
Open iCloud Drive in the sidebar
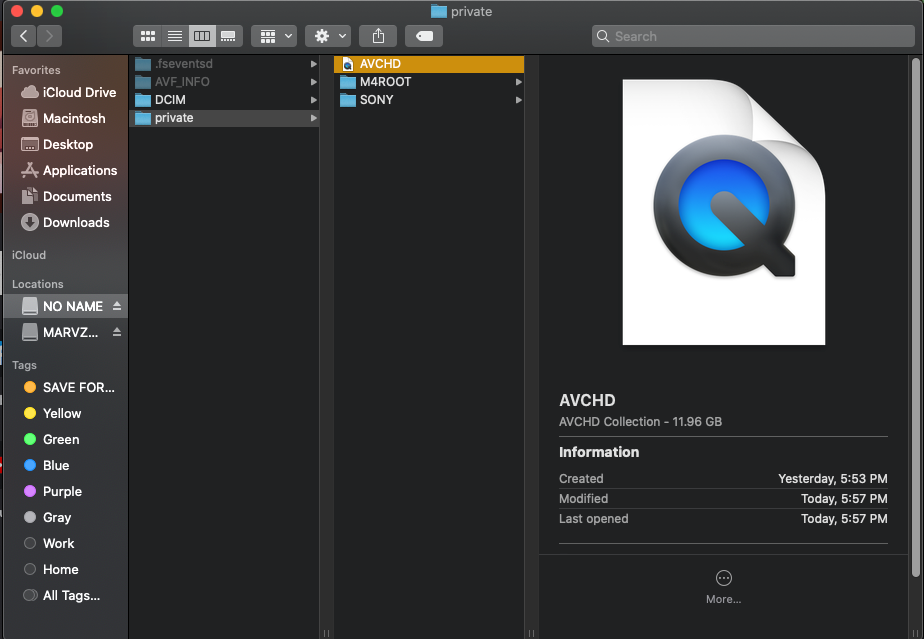pos(79,92)
